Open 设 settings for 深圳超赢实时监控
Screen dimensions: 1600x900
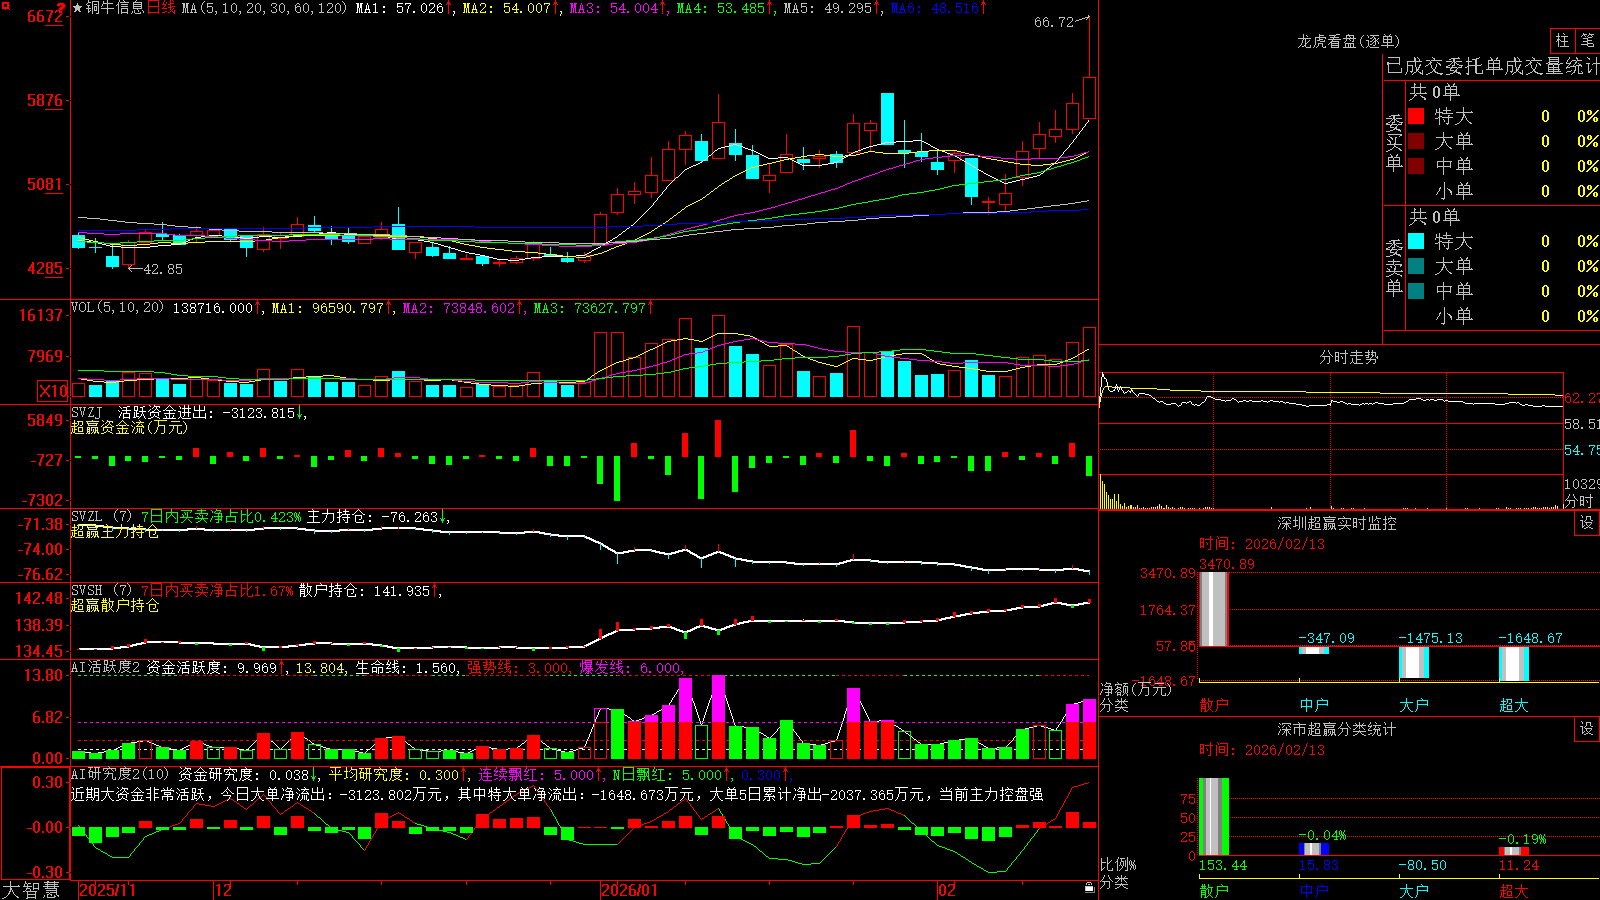[x=1587, y=523]
